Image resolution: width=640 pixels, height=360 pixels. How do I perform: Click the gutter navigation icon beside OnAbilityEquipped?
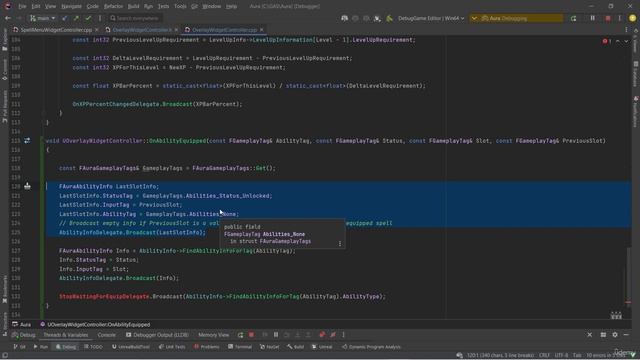point(27,141)
